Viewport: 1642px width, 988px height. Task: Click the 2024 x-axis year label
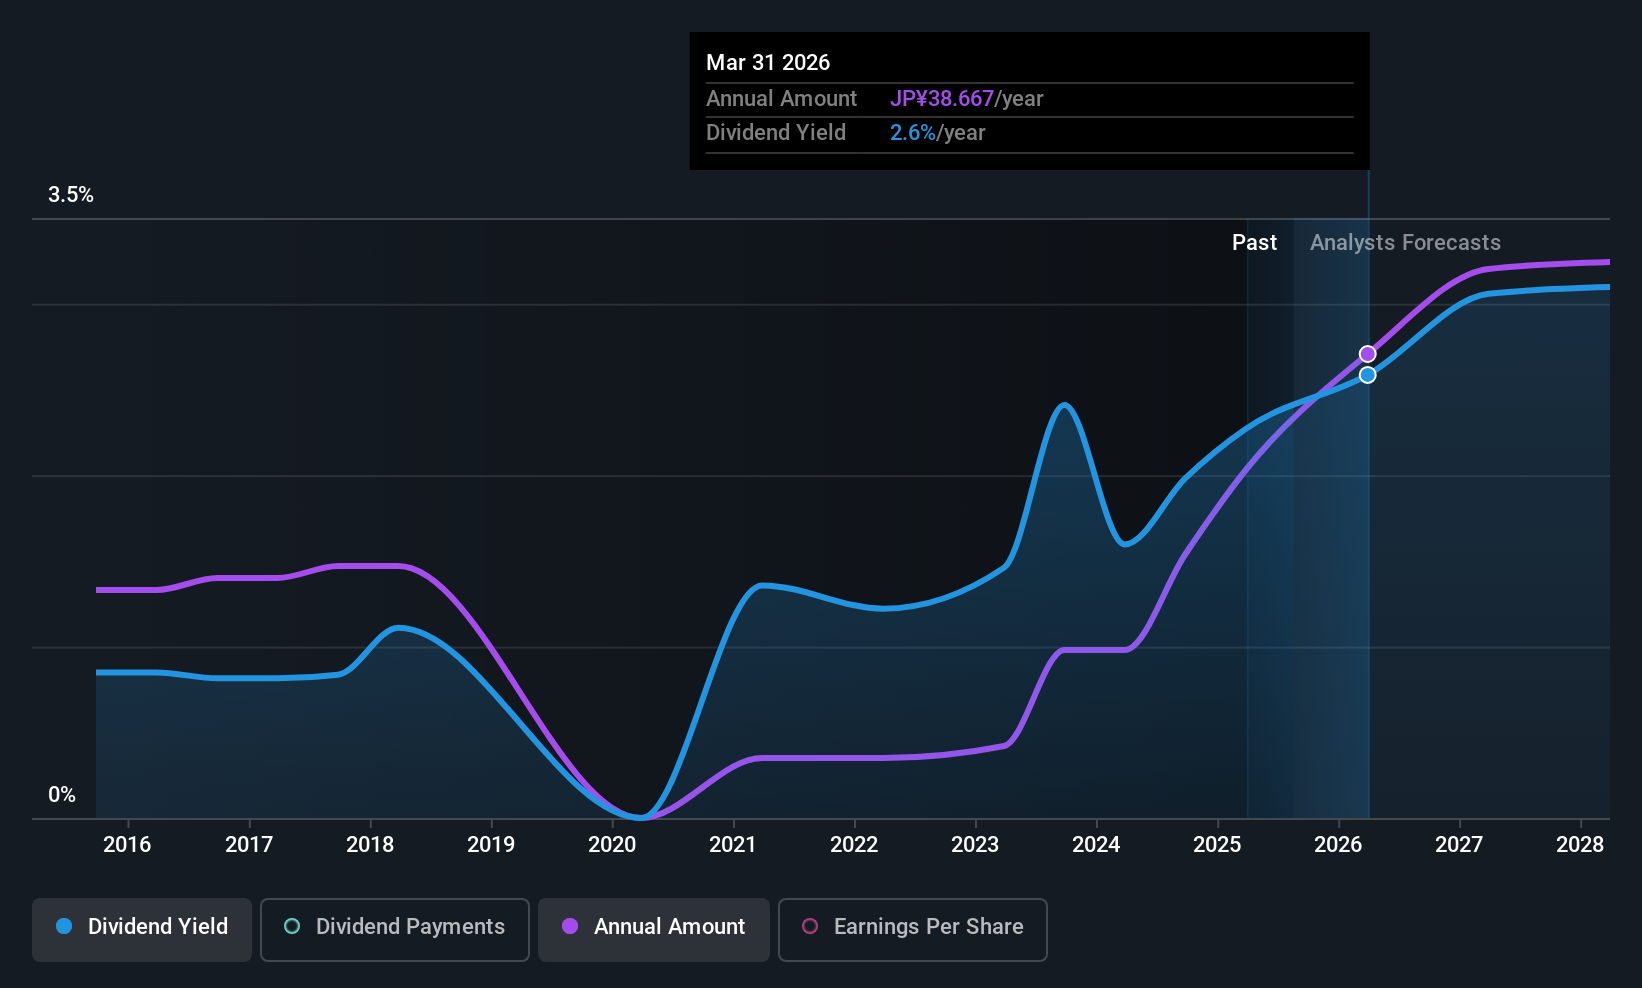tap(1096, 845)
